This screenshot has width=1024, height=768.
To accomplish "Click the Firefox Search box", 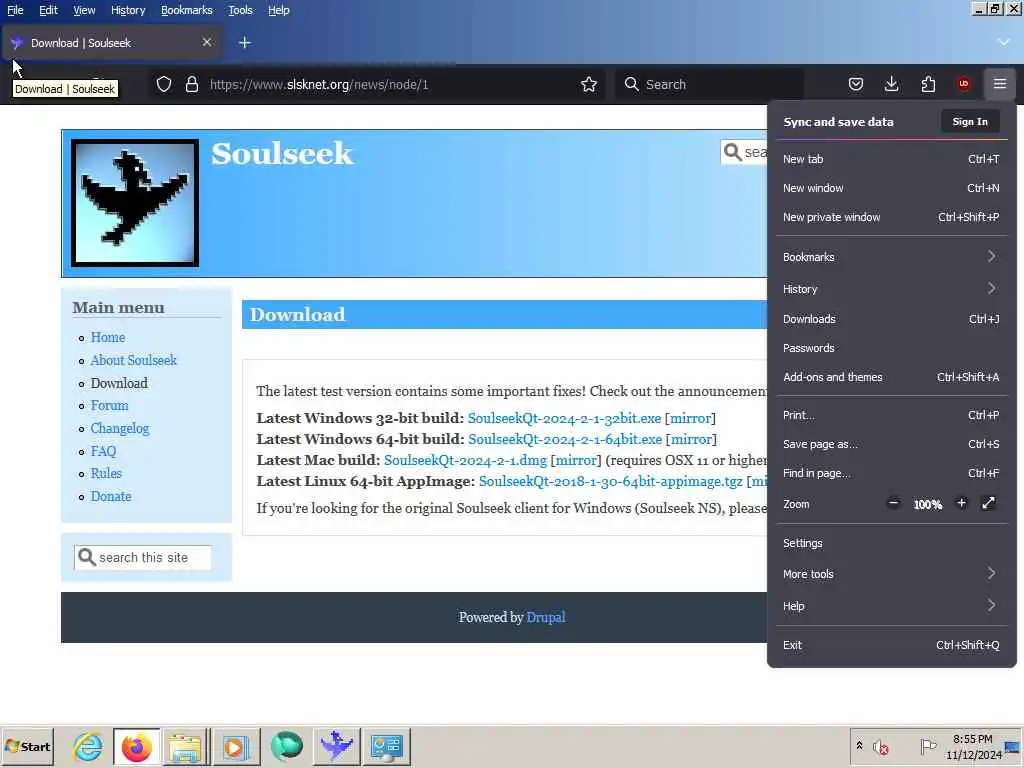I will click(x=709, y=84).
